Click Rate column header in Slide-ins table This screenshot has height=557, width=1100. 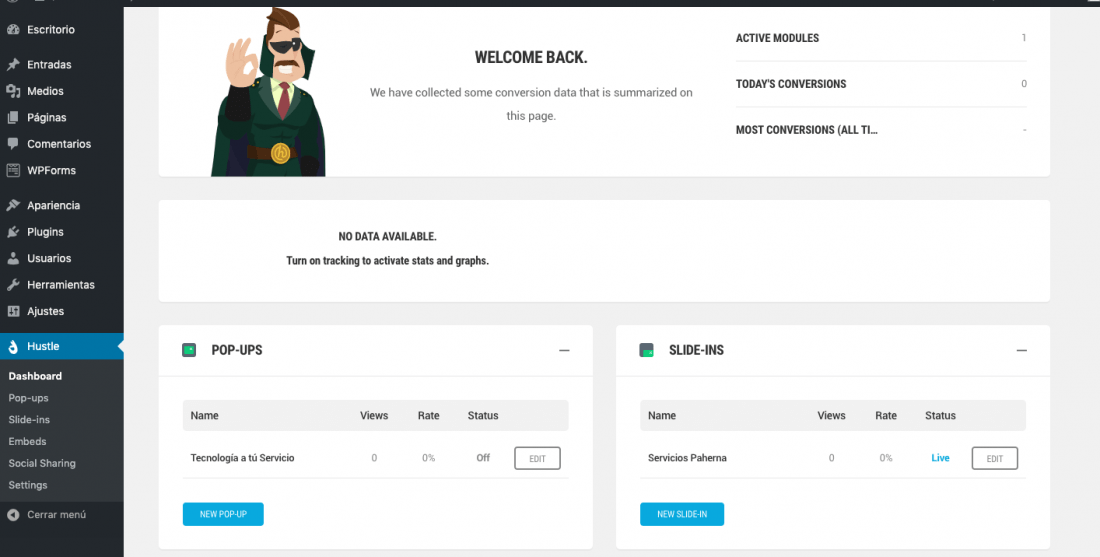click(x=886, y=415)
